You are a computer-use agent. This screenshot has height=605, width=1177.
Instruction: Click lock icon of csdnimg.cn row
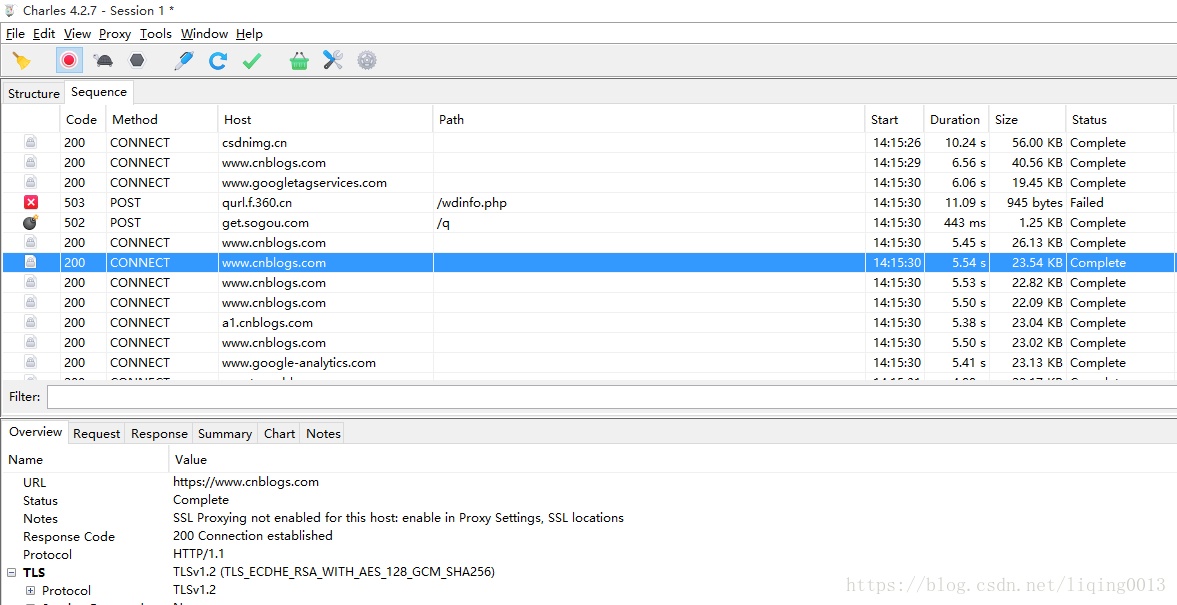[x=31, y=142]
